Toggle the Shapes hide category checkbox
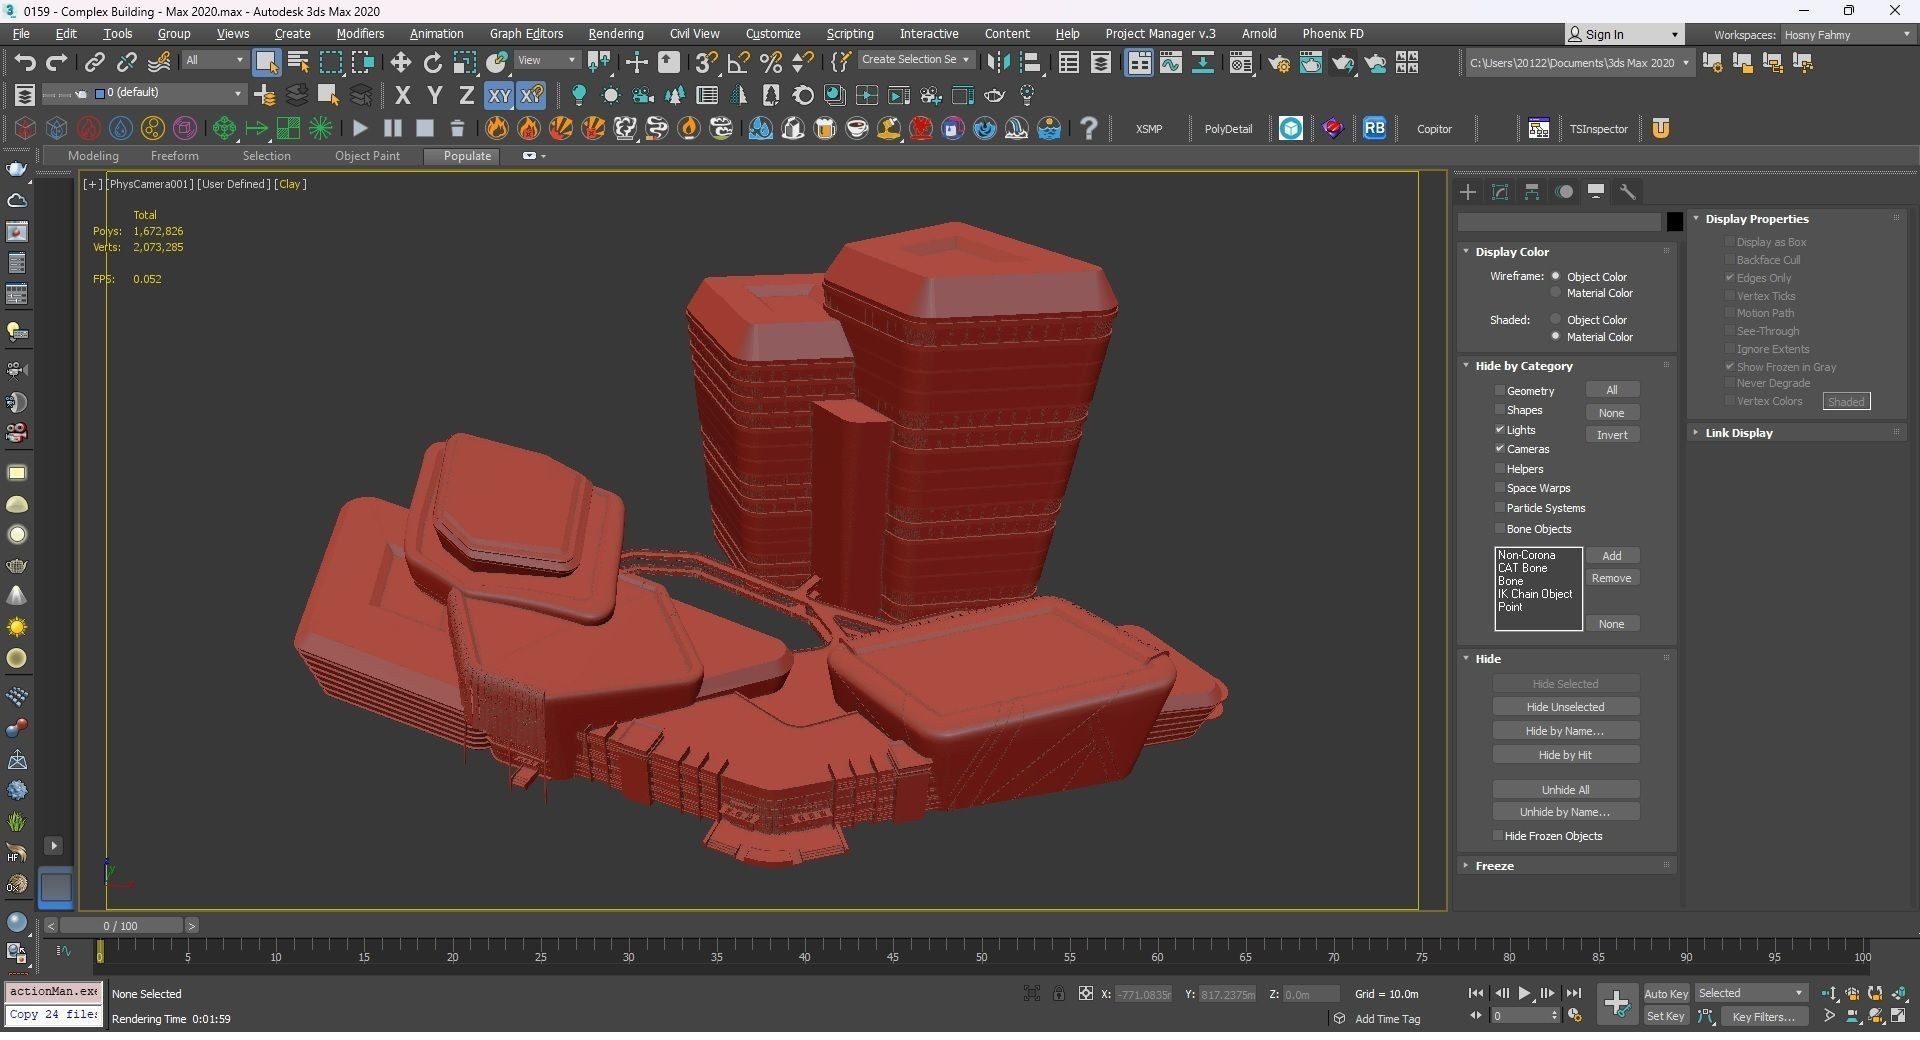The height and width of the screenshot is (1040, 1920). [x=1499, y=410]
